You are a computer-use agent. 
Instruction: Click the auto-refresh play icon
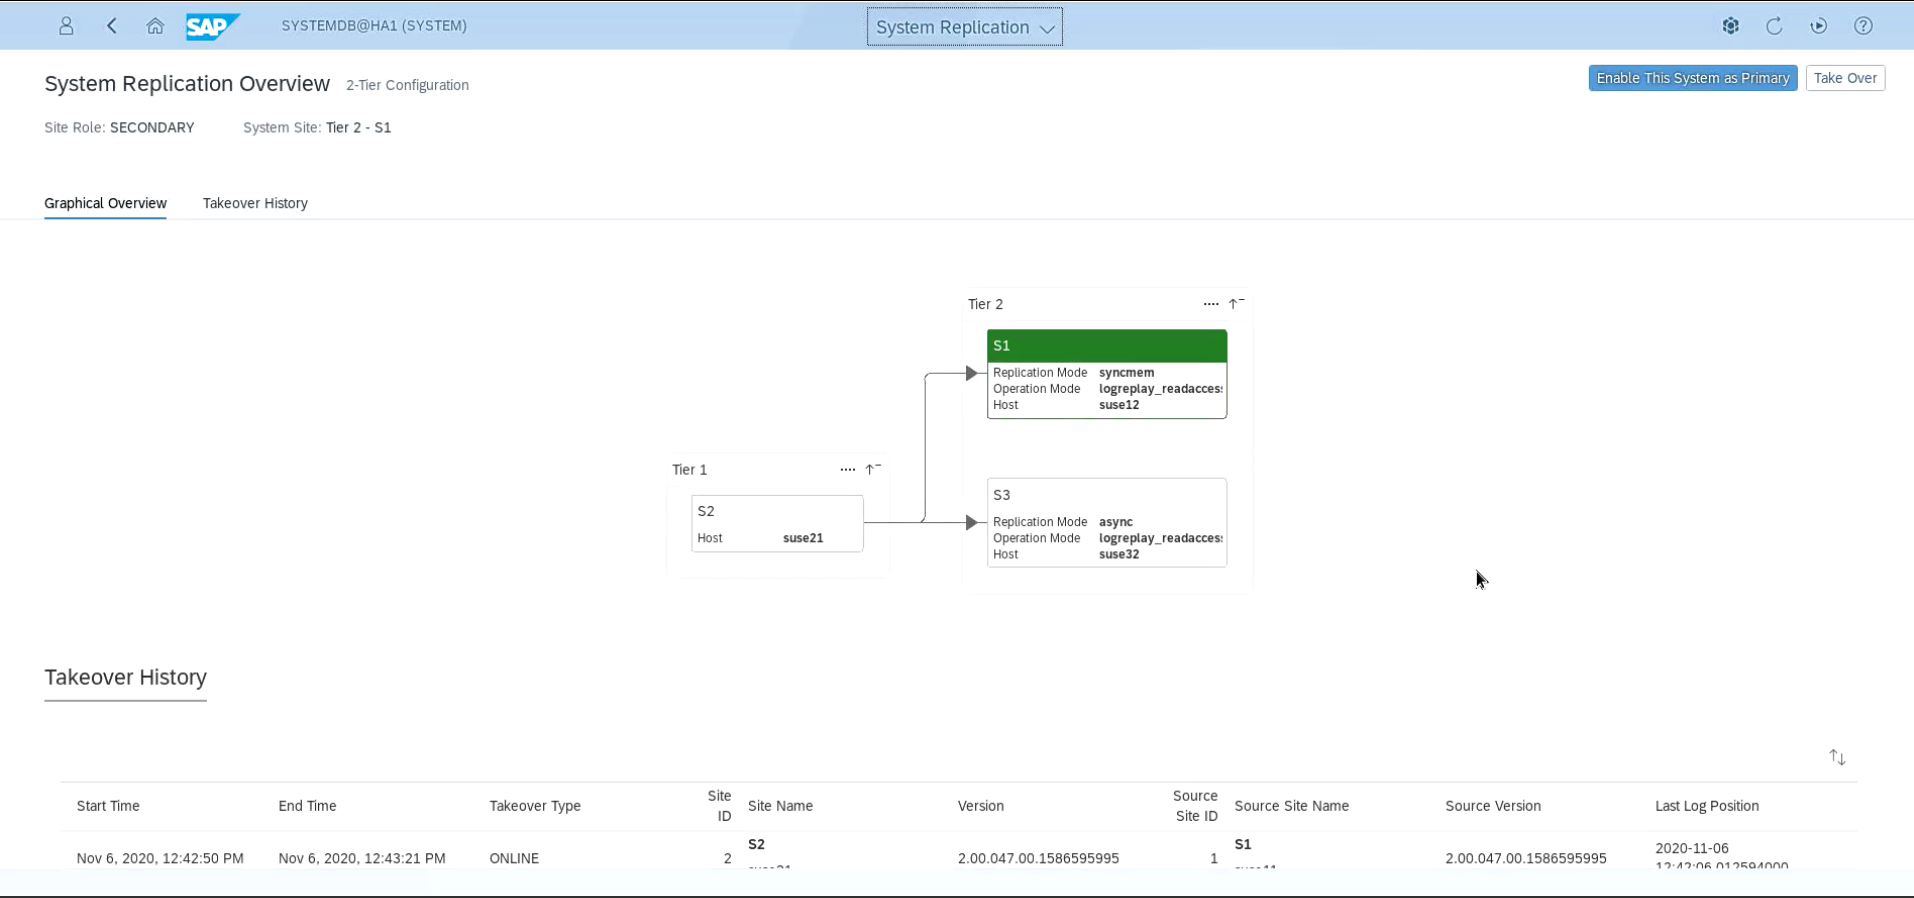pos(1819,26)
